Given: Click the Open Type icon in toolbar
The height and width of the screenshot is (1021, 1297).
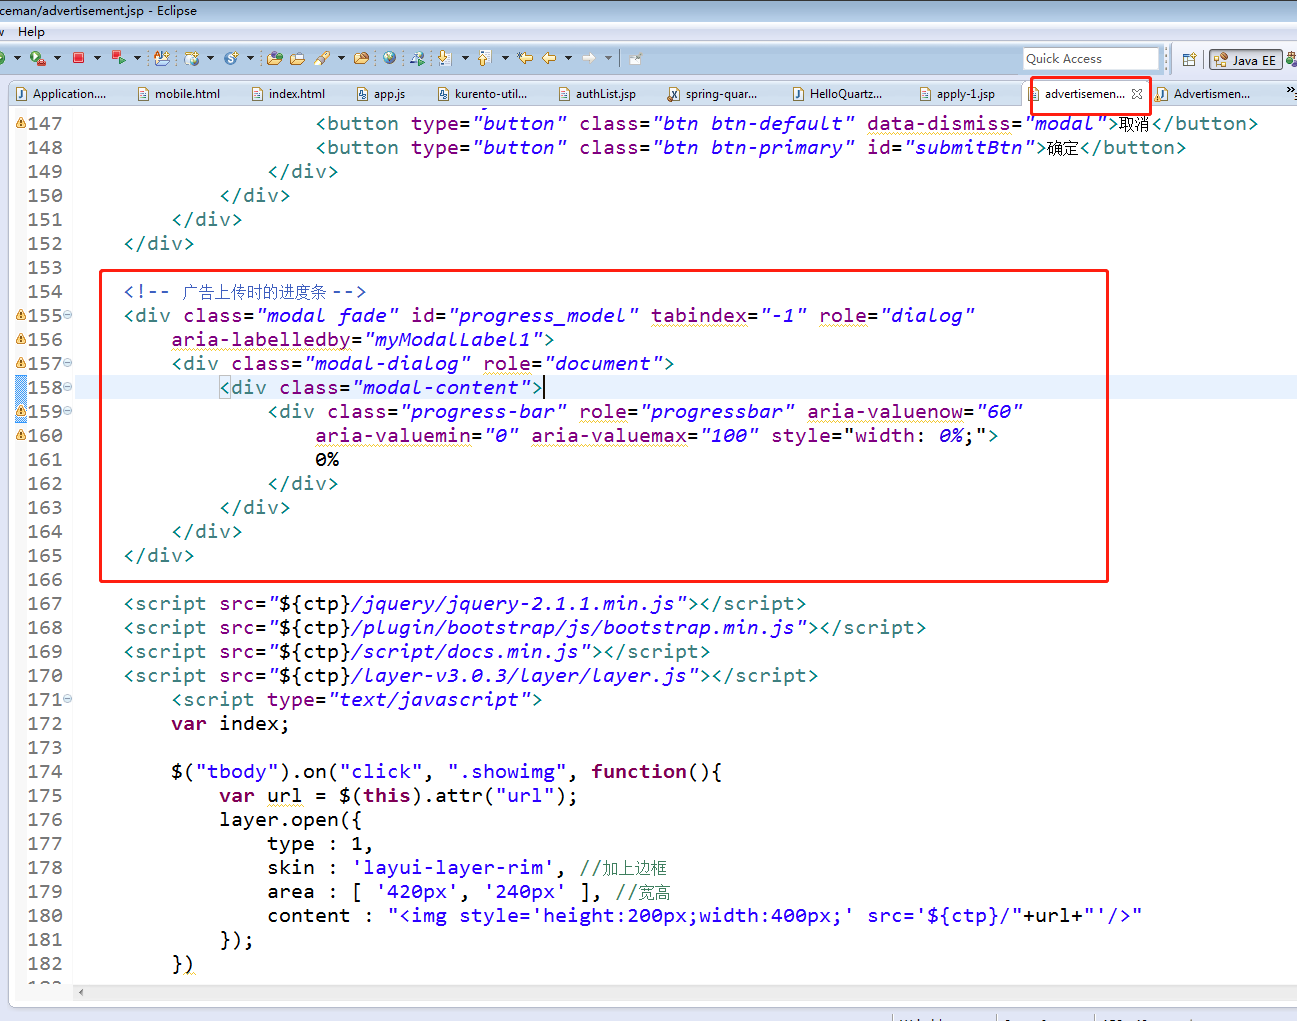Looking at the screenshot, I should coord(161,58).
